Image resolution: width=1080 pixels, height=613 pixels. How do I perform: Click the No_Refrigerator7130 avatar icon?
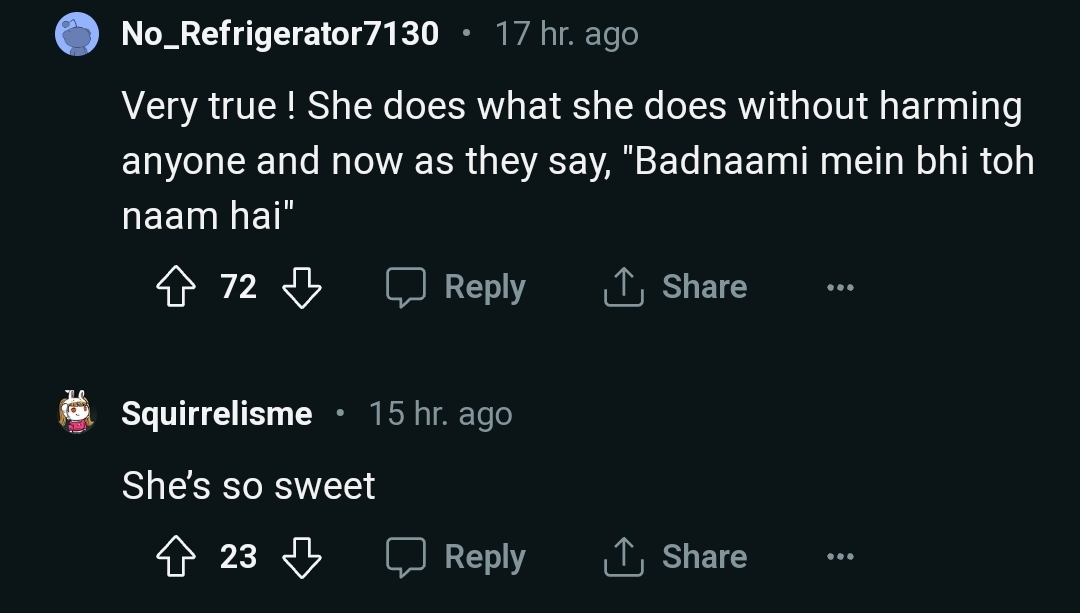coord(76,35)
